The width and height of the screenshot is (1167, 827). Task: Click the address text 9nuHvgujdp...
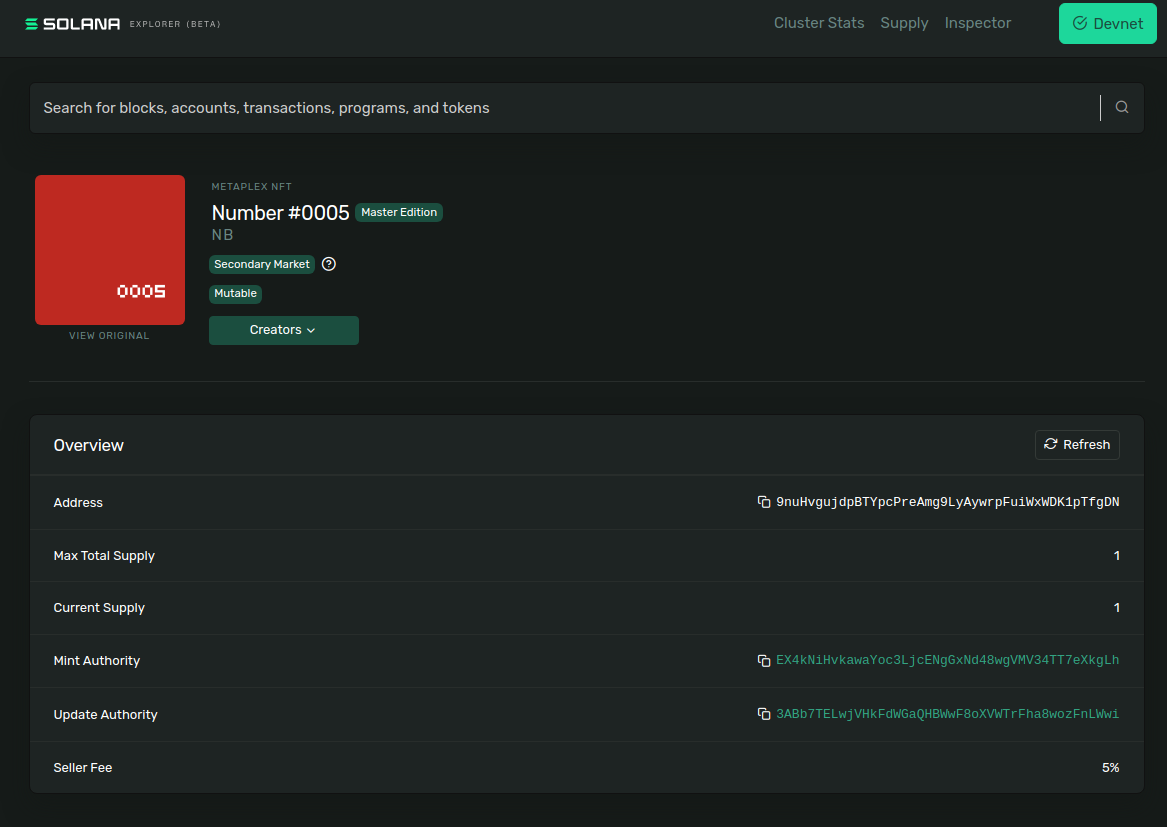947,502
